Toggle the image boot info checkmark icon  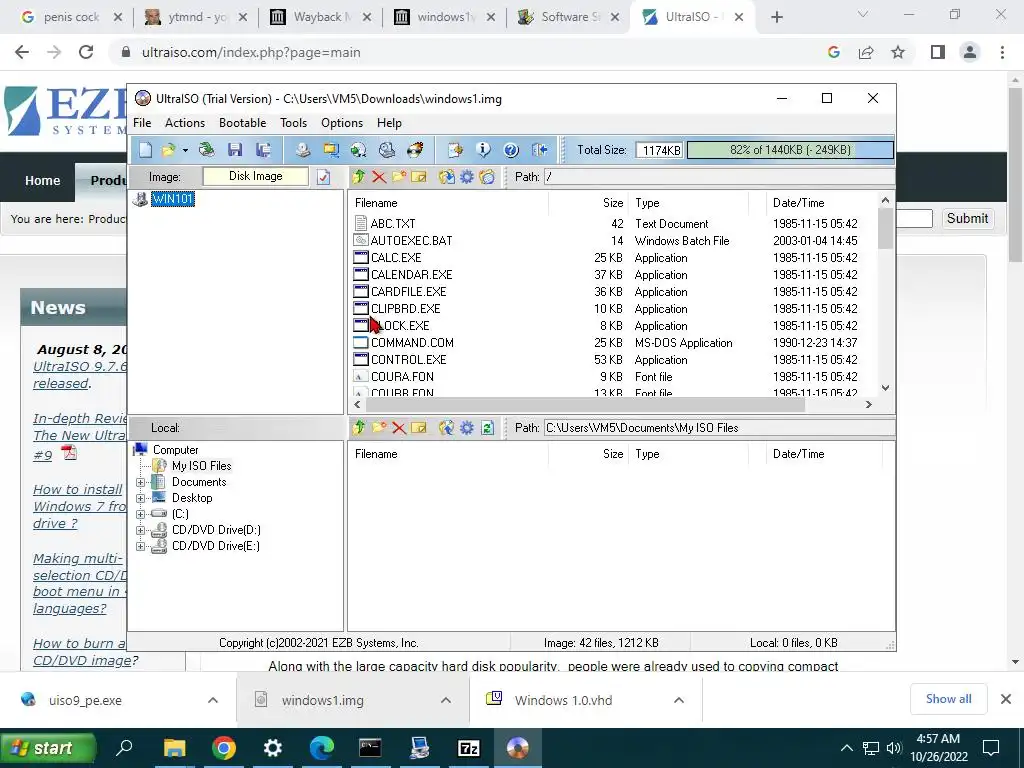point(324,177)
